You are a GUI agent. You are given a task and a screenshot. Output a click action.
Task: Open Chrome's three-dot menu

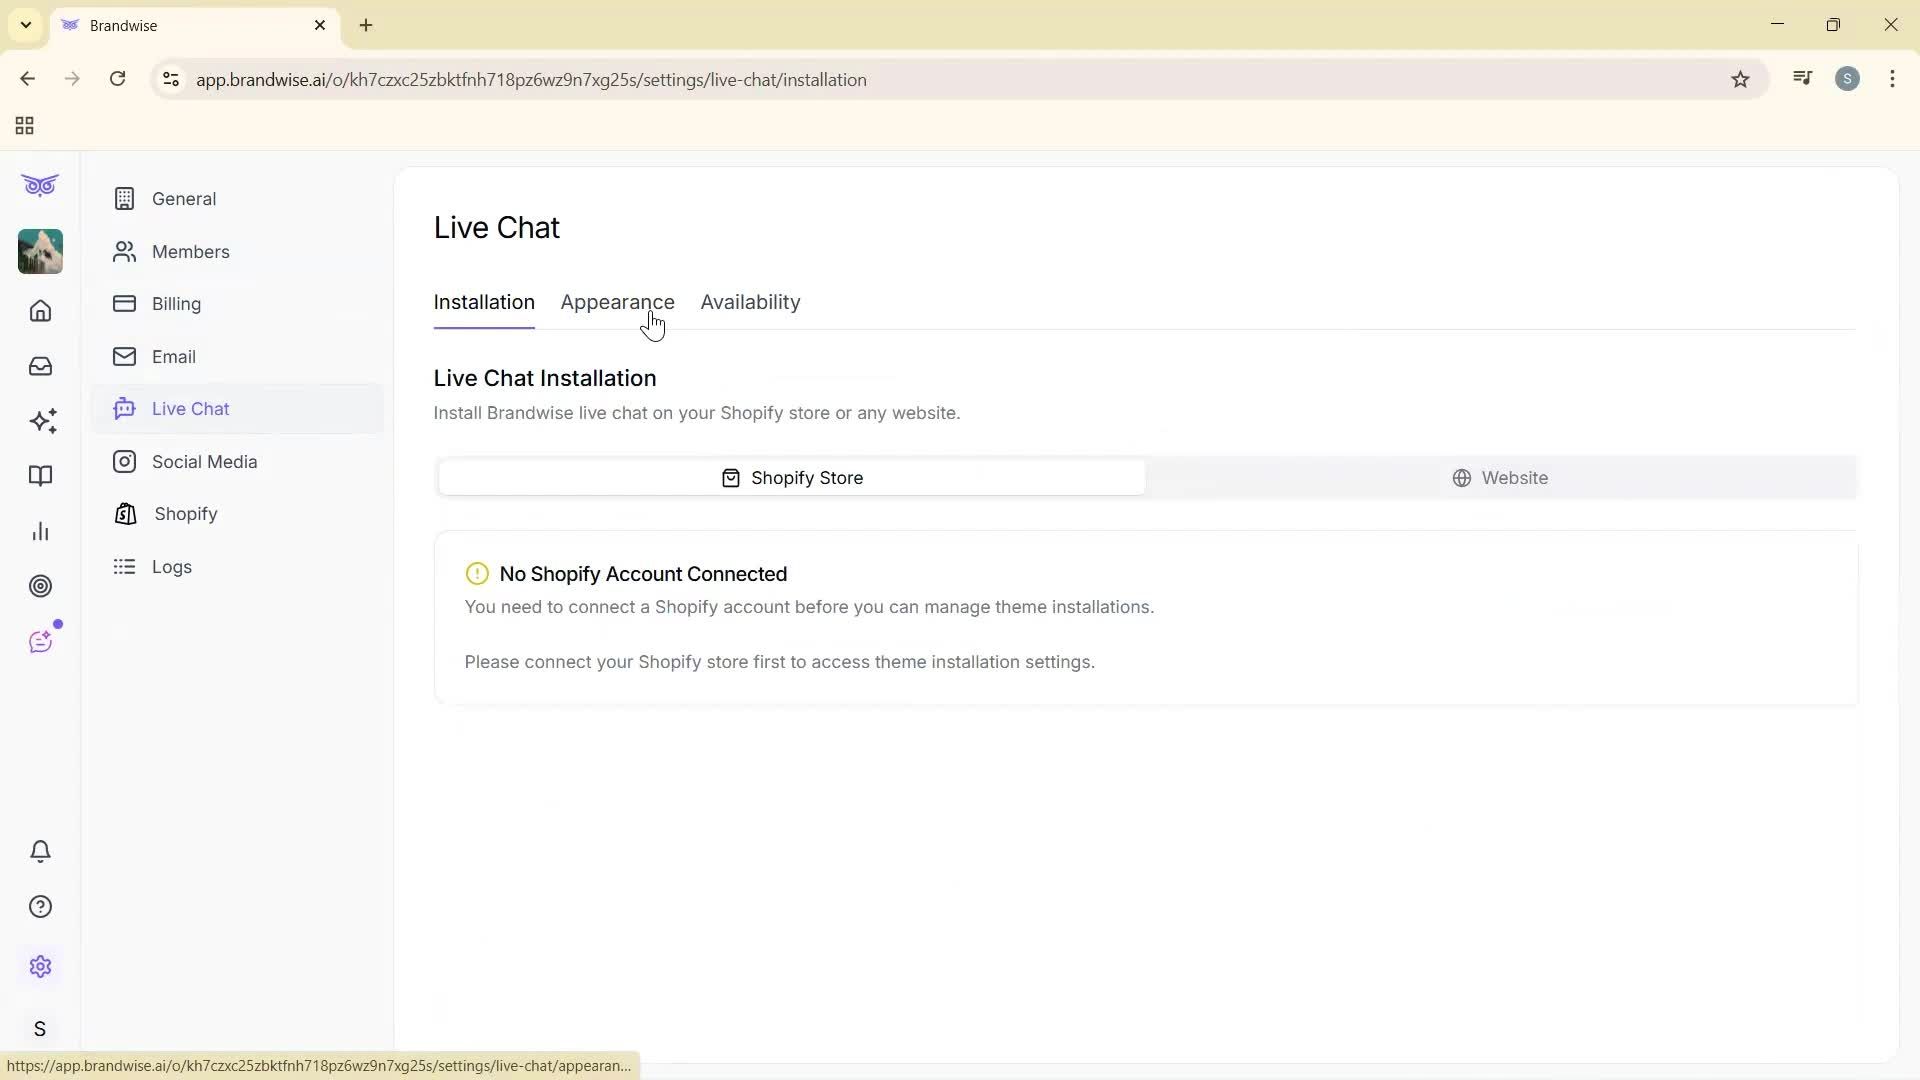tap(1892, 79)
